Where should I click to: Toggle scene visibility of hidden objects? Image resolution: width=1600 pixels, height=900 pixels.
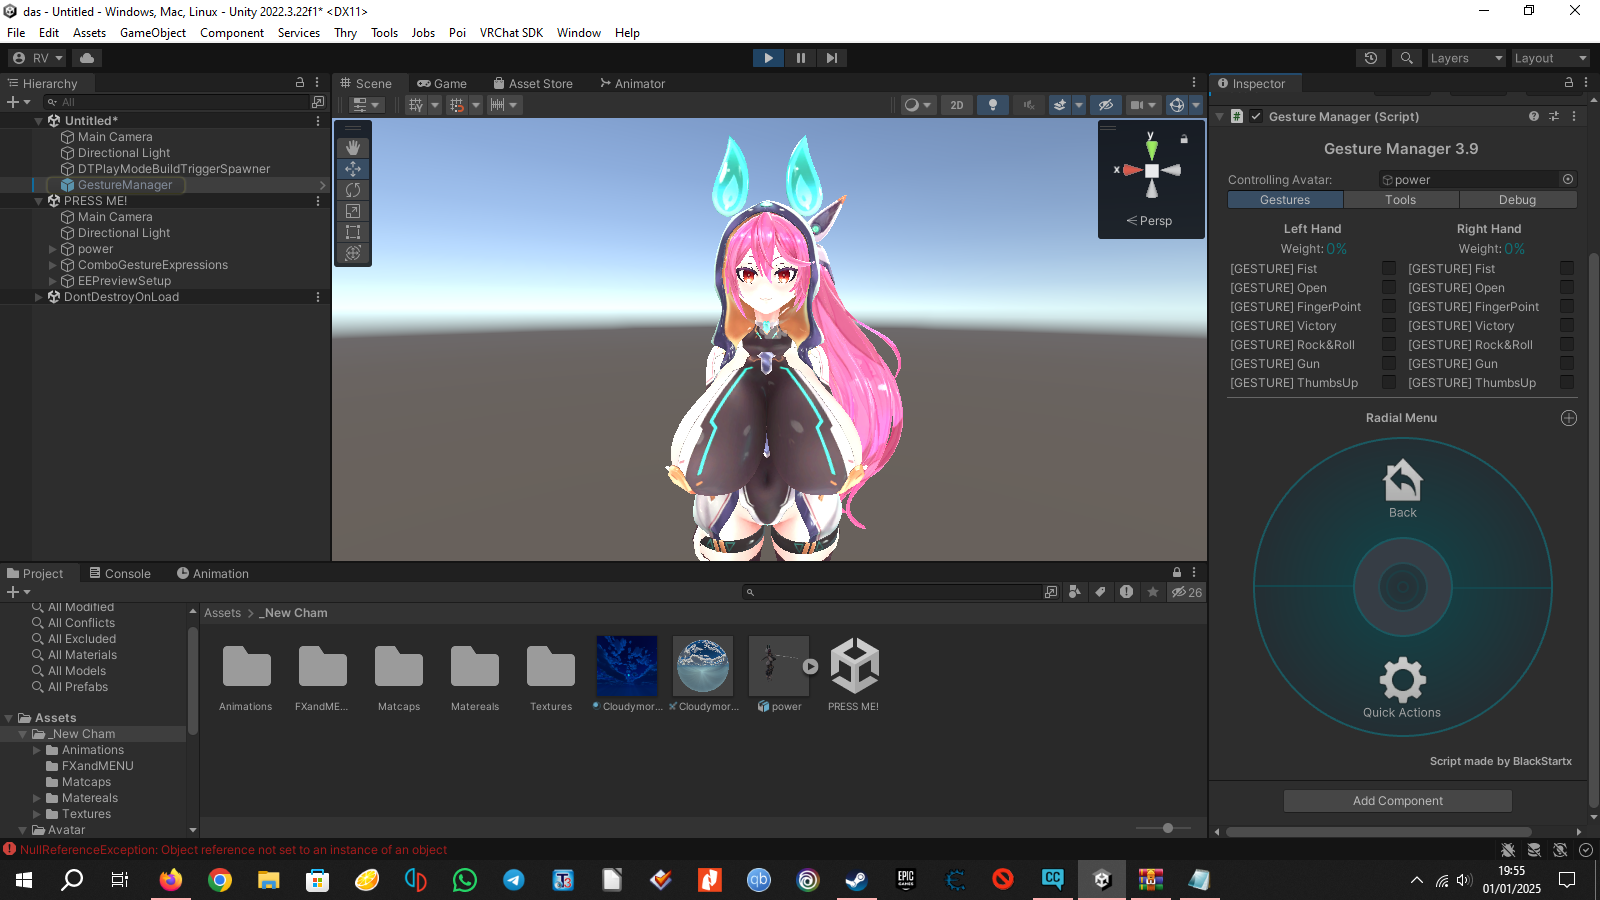(x=1105, y=105)
